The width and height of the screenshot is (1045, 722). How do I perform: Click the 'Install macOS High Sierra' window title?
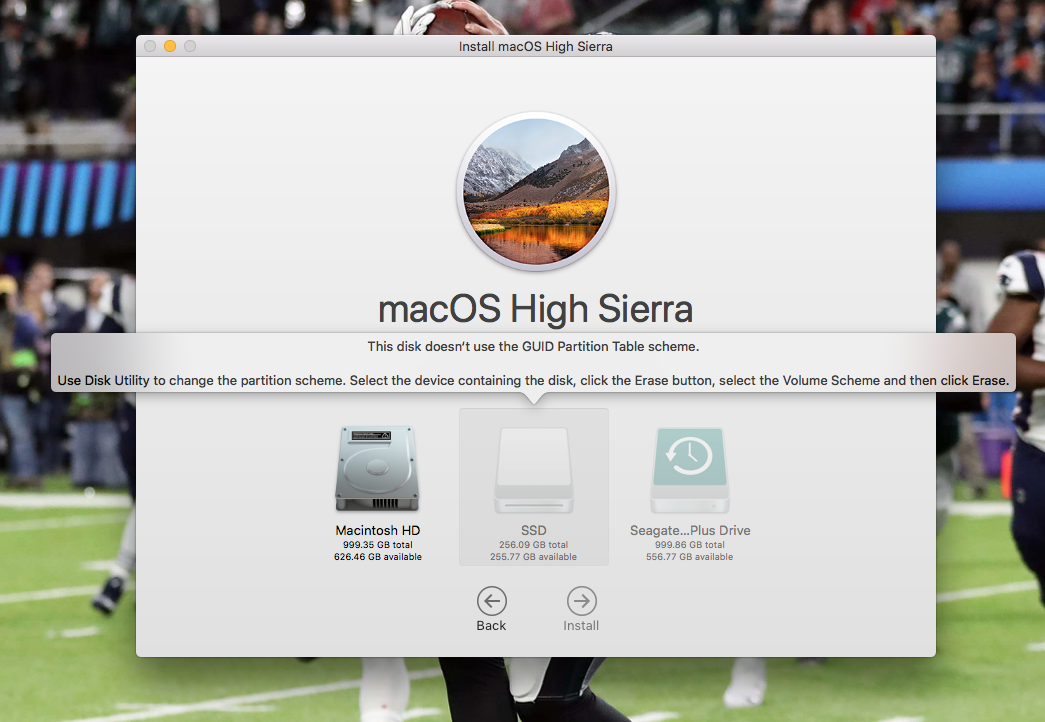(x=536, y=47)
